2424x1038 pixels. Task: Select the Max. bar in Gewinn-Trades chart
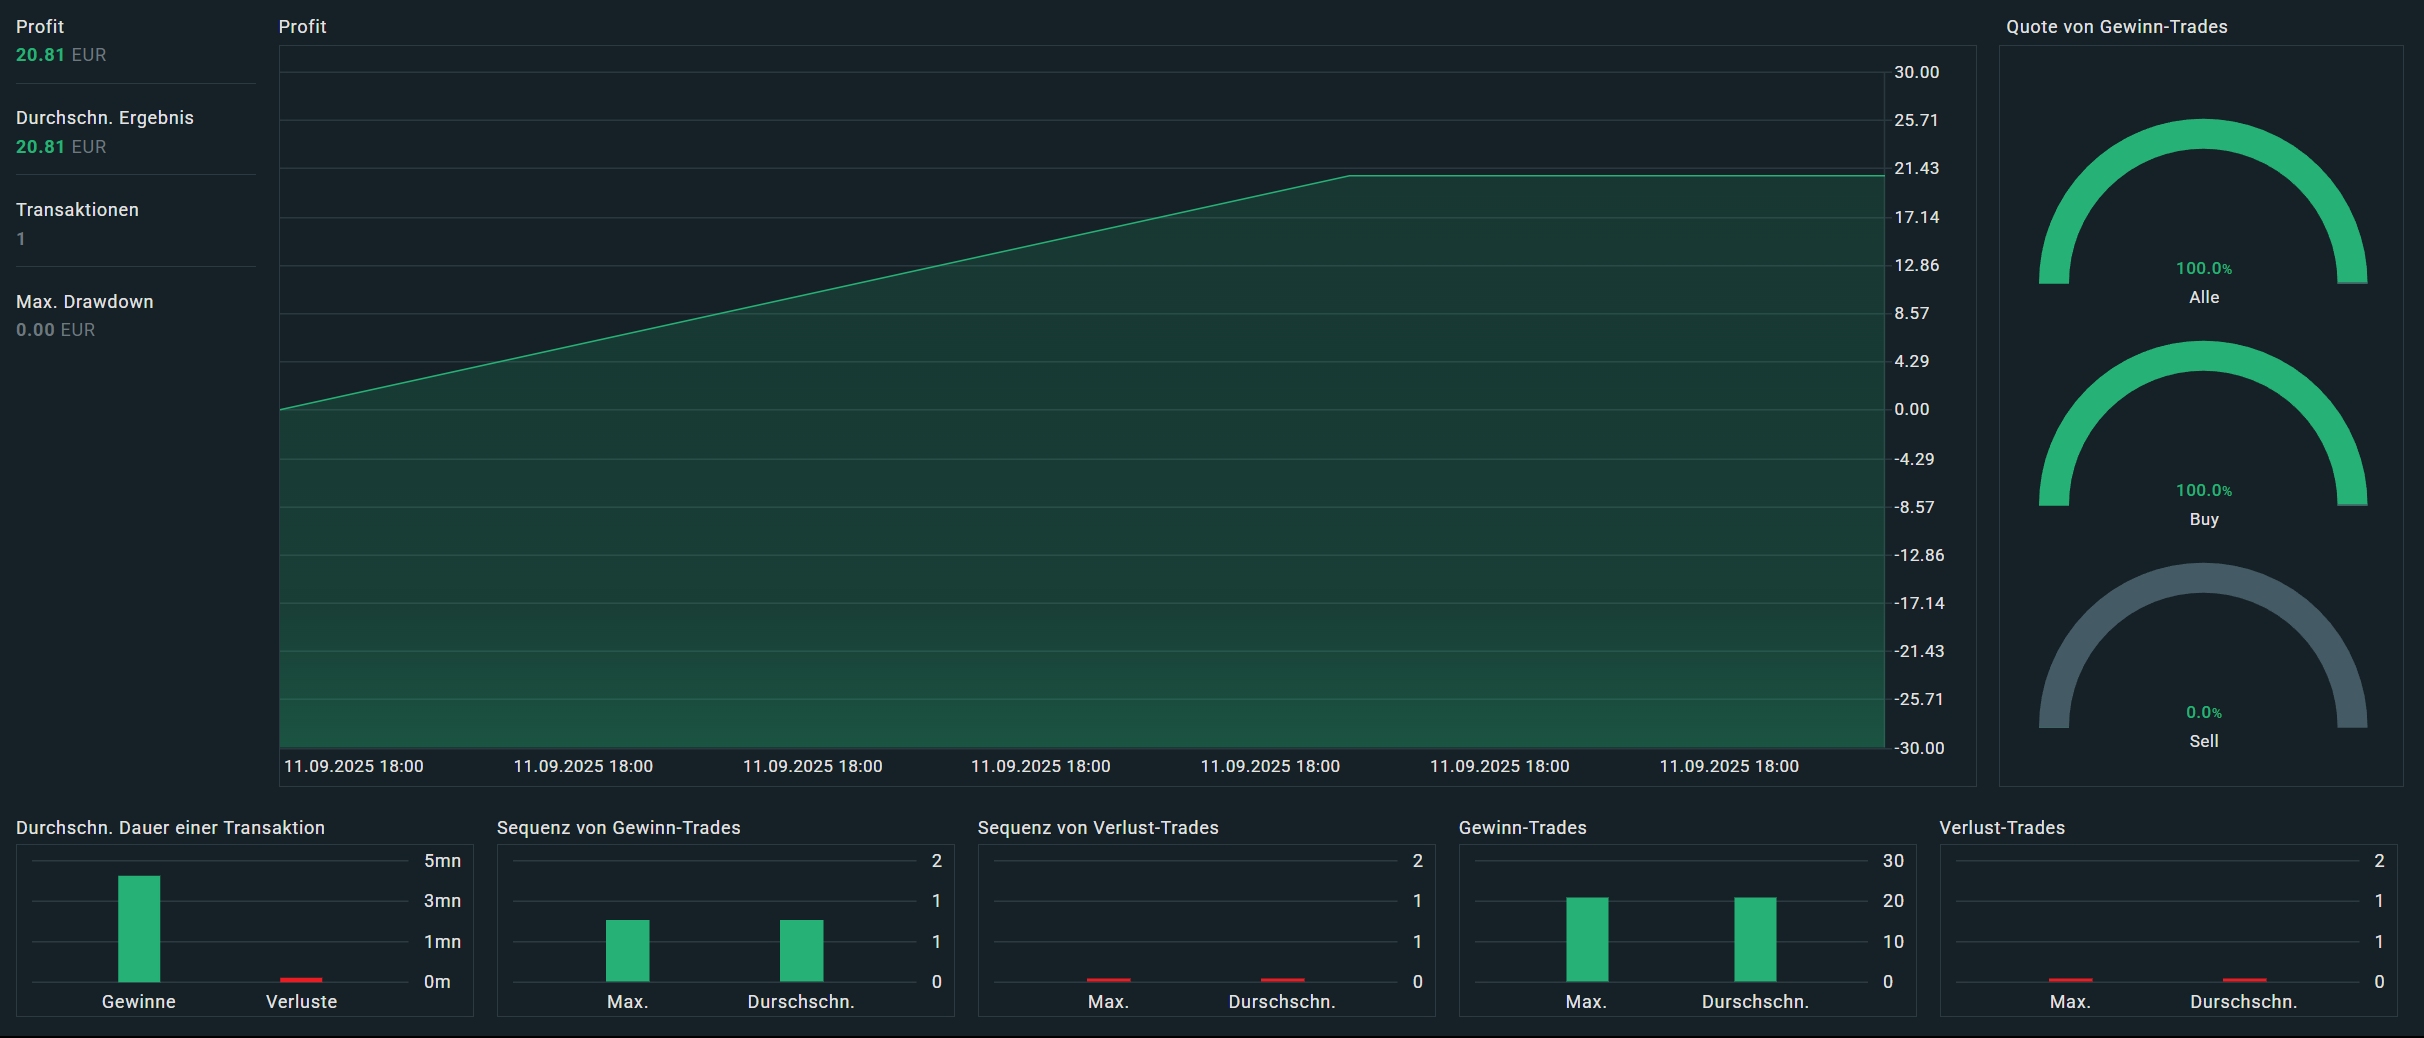click(1587, 939)
